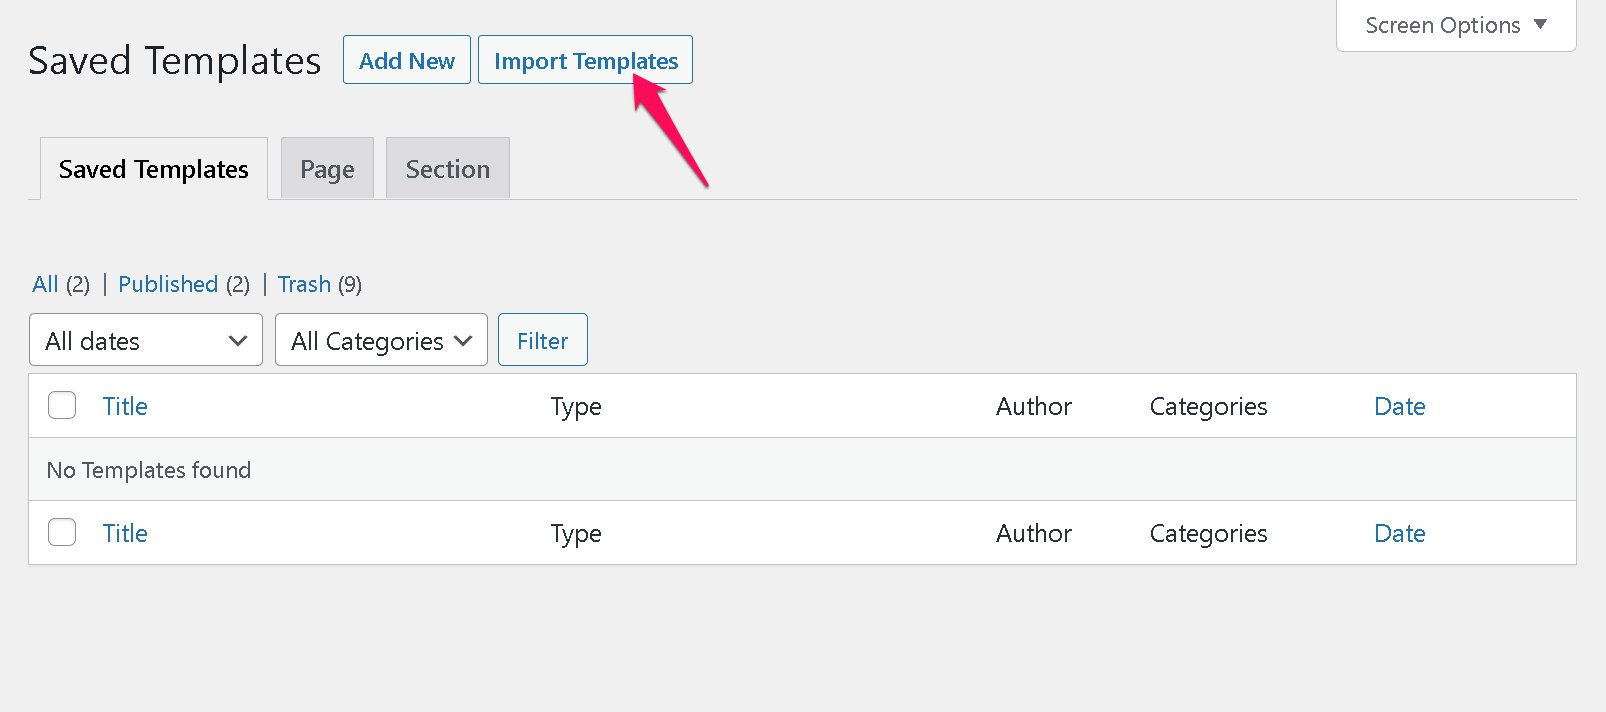Switch to the Page tab
This screenshot has height=712, width=1606.
click(x=327, y=169)
